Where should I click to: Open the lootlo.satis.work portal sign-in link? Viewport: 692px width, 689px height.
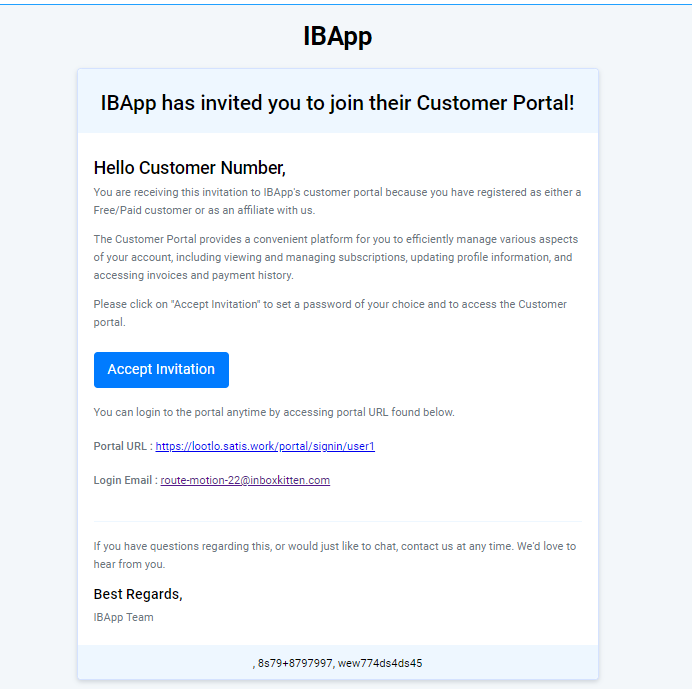tap(265, 446)
